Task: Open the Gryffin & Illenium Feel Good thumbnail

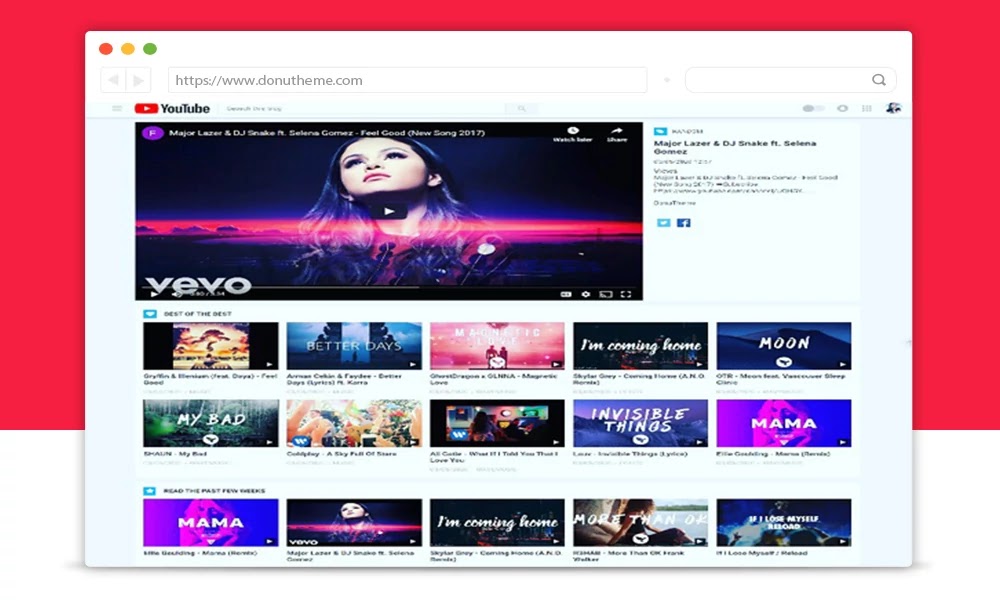Action: [210, 346]
